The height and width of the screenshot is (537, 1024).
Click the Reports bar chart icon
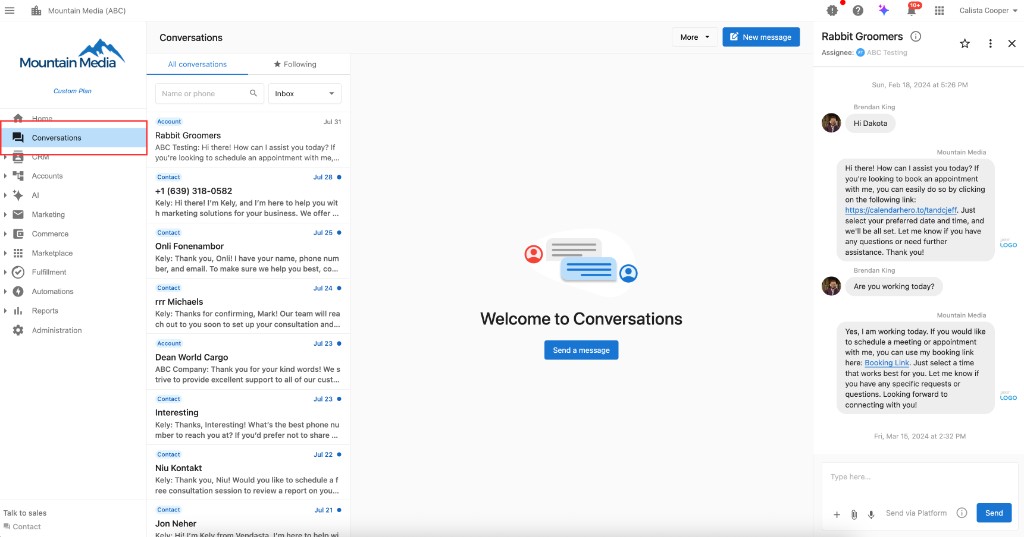pyautogui.click(x=18, y=311)
